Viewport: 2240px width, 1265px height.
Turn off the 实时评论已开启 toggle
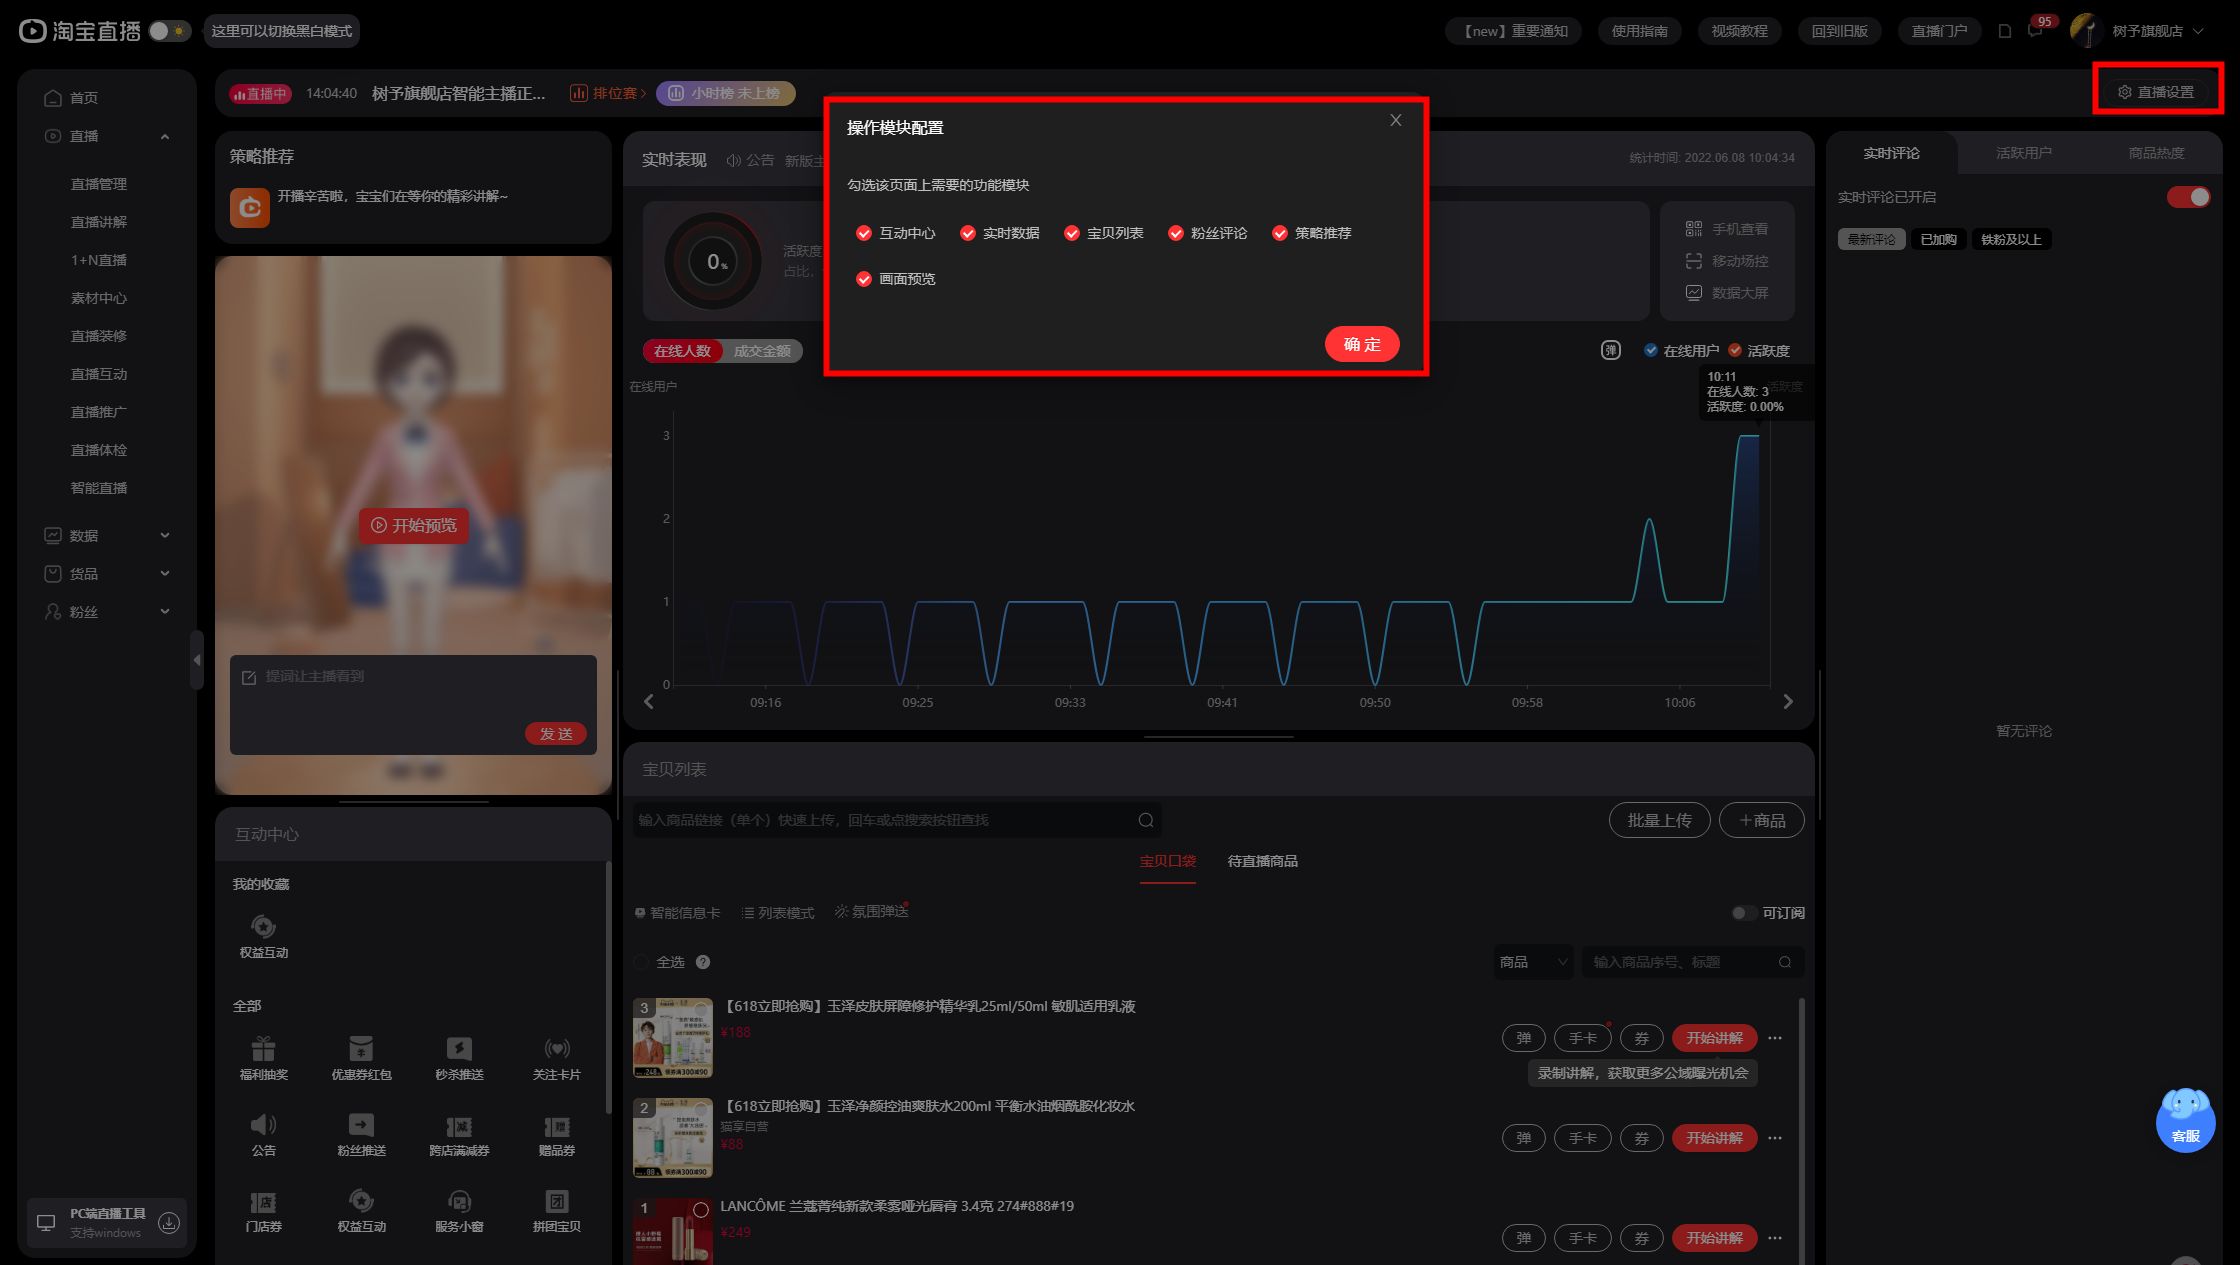pos(2189,197)
